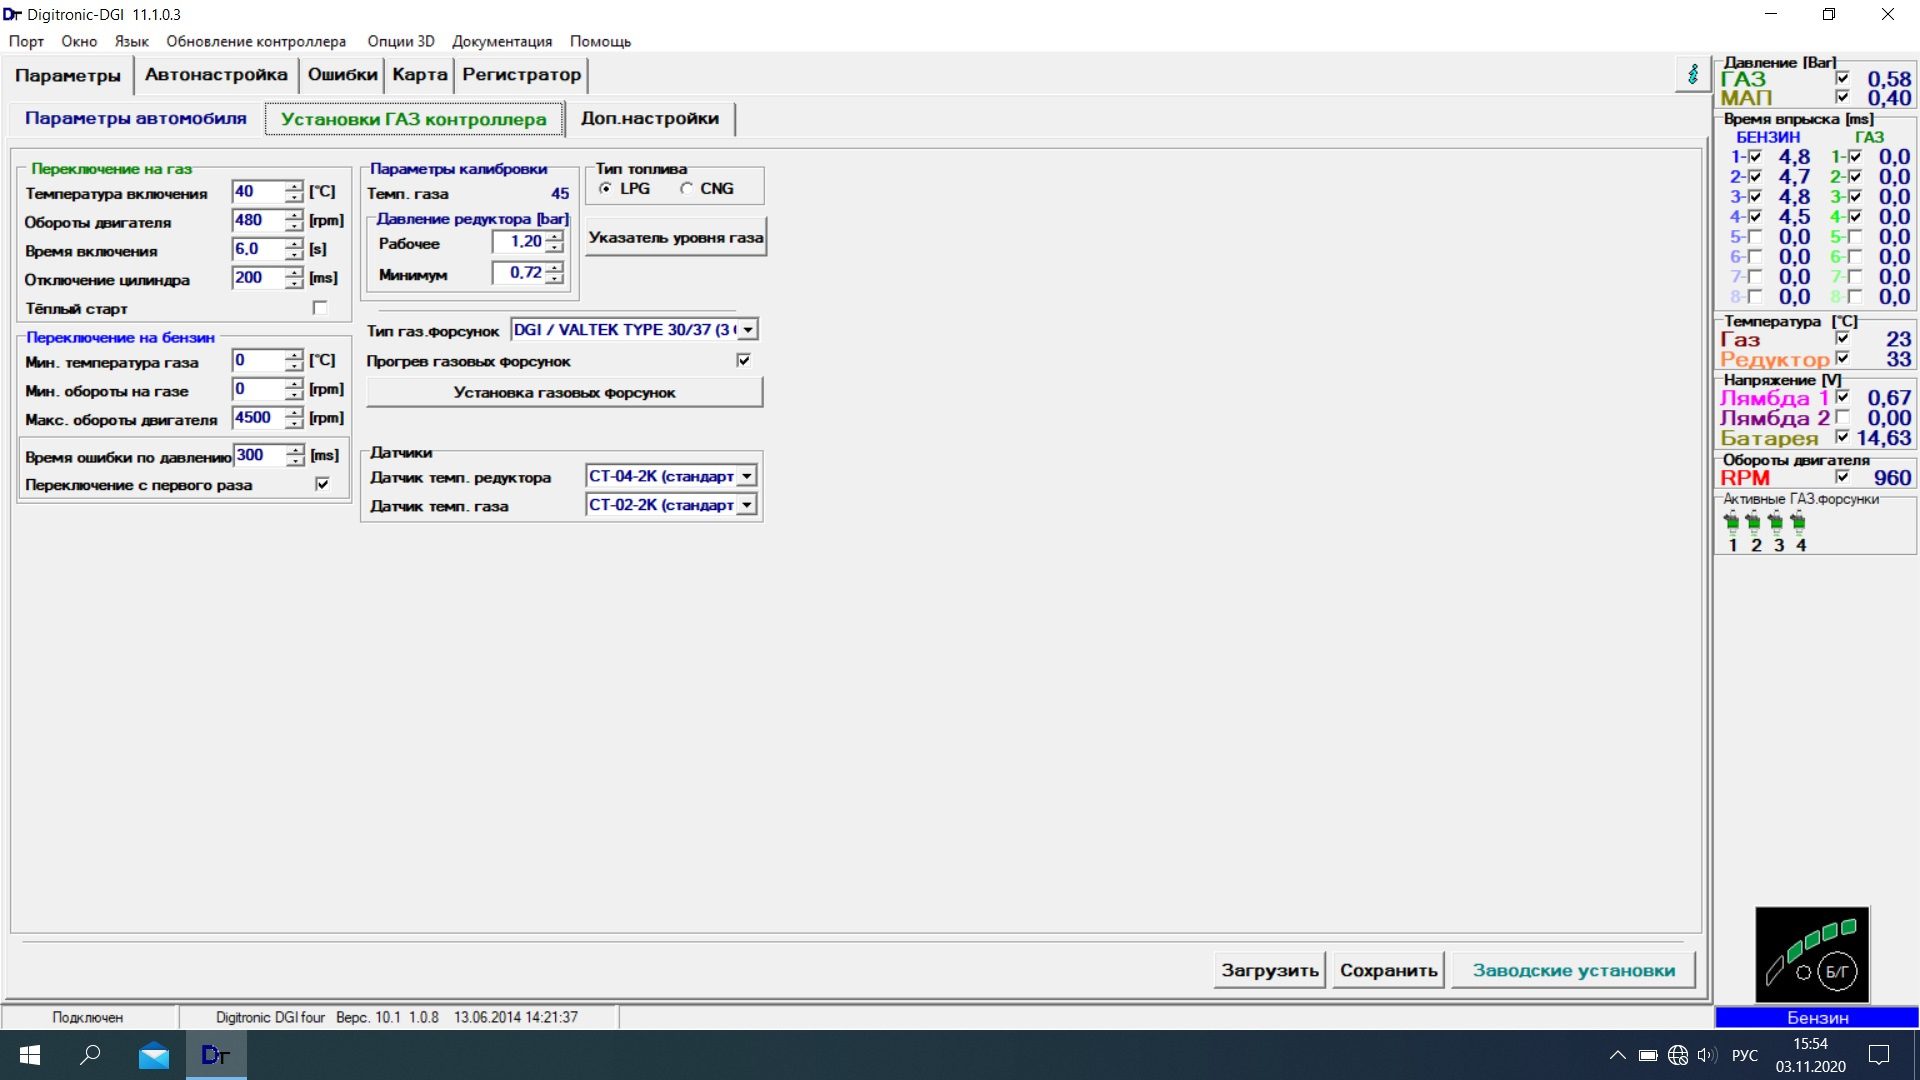The width and height of the screenshot is (1920, 1080).
Task: Click Время ошибки по давлению field
Action: point(260,455)
